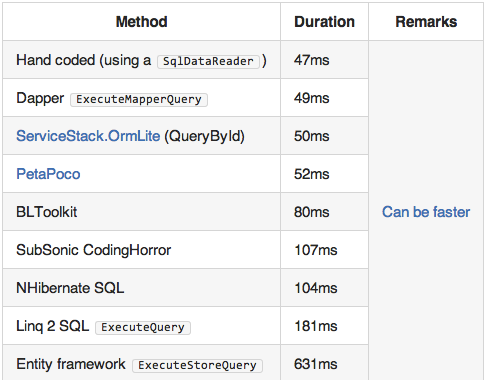The height and width of the screenshot is (380, 486).
Task: Click the 52ms duration cell
Action: click(324, 174)
